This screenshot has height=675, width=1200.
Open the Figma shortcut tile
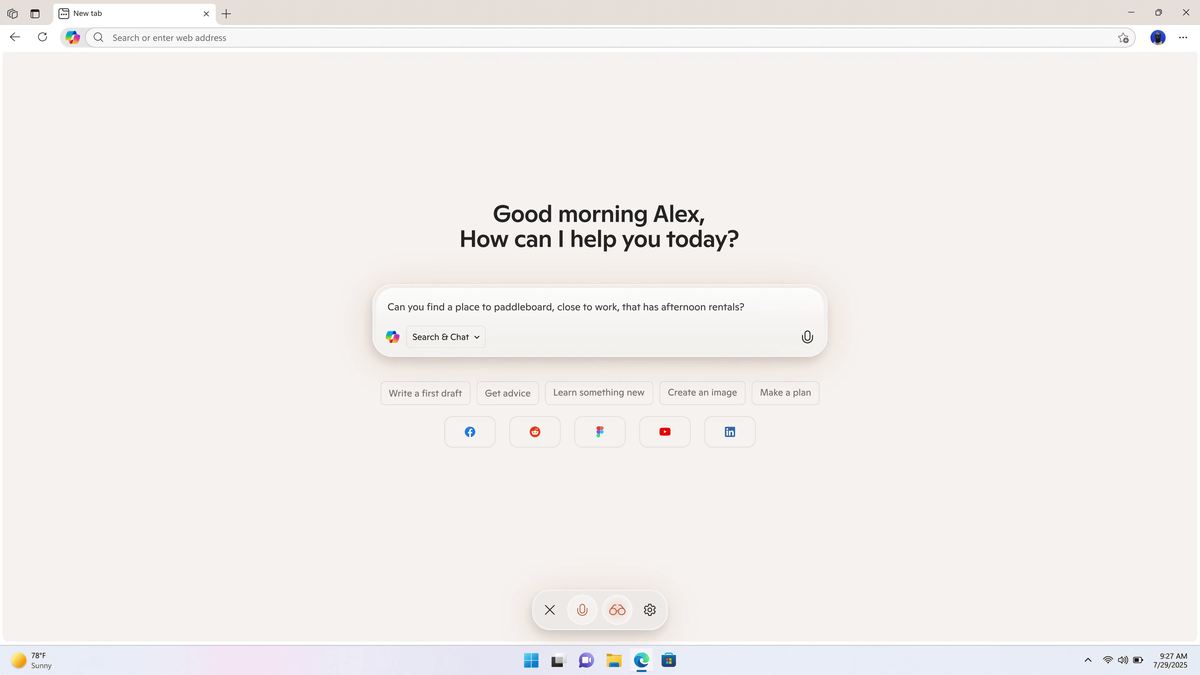(600, 432)
